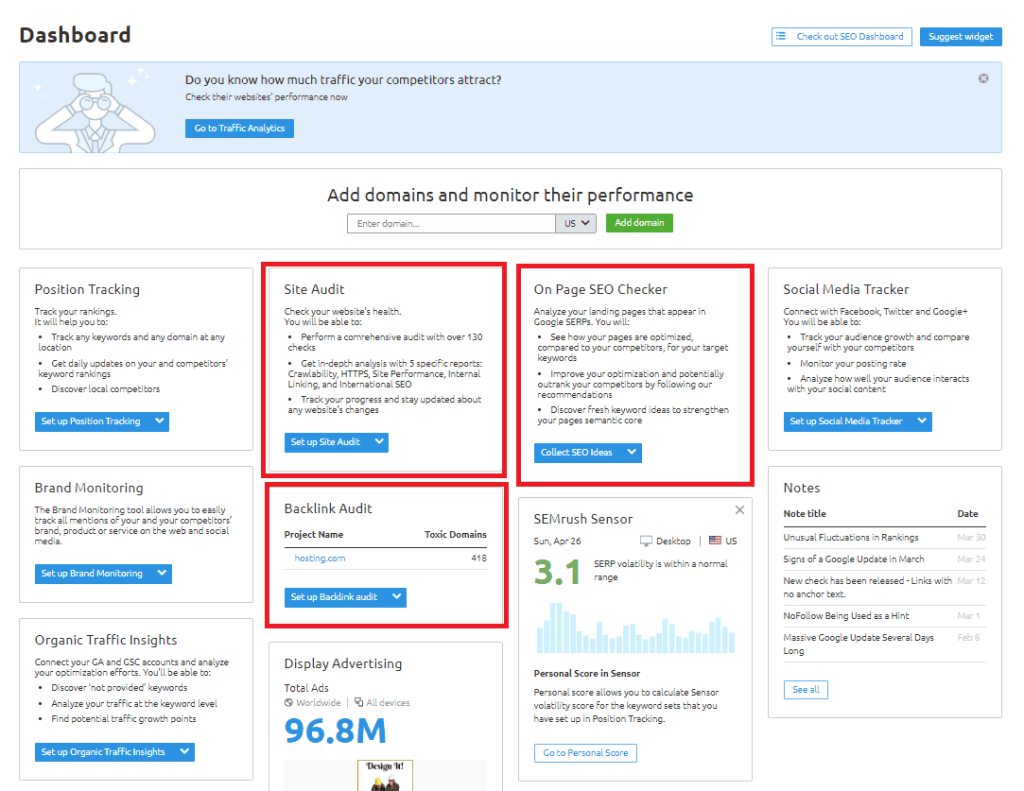Click See all in Notes
The image size is (1024, 791).
pos(806,690)
